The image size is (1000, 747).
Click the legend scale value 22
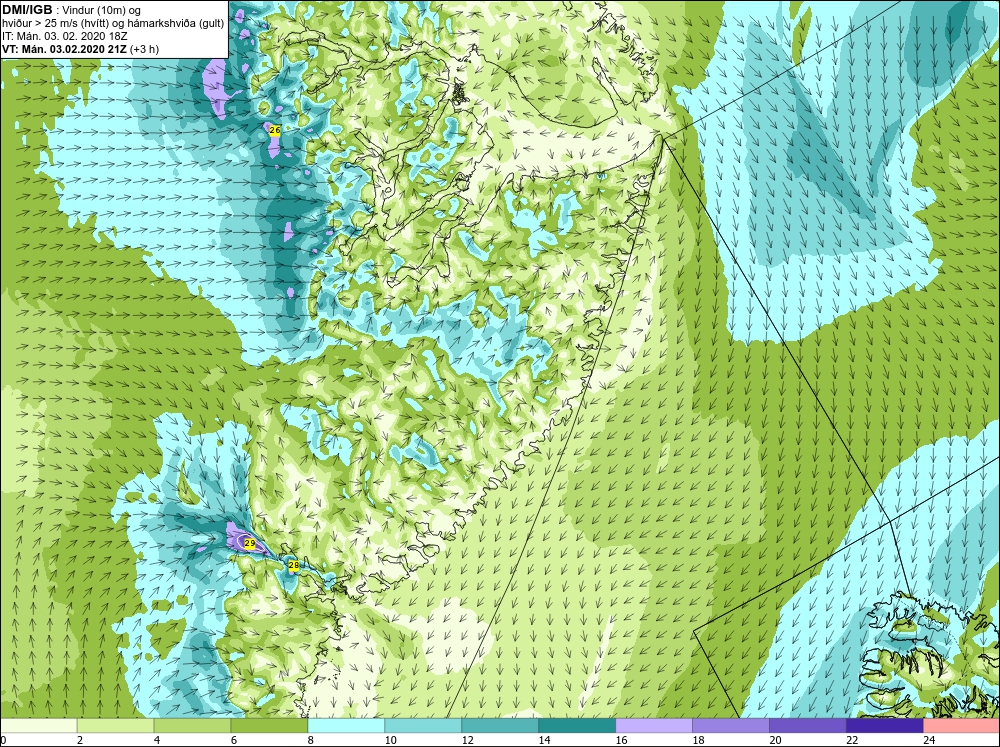pyautogui.click(x=852, y=740)
